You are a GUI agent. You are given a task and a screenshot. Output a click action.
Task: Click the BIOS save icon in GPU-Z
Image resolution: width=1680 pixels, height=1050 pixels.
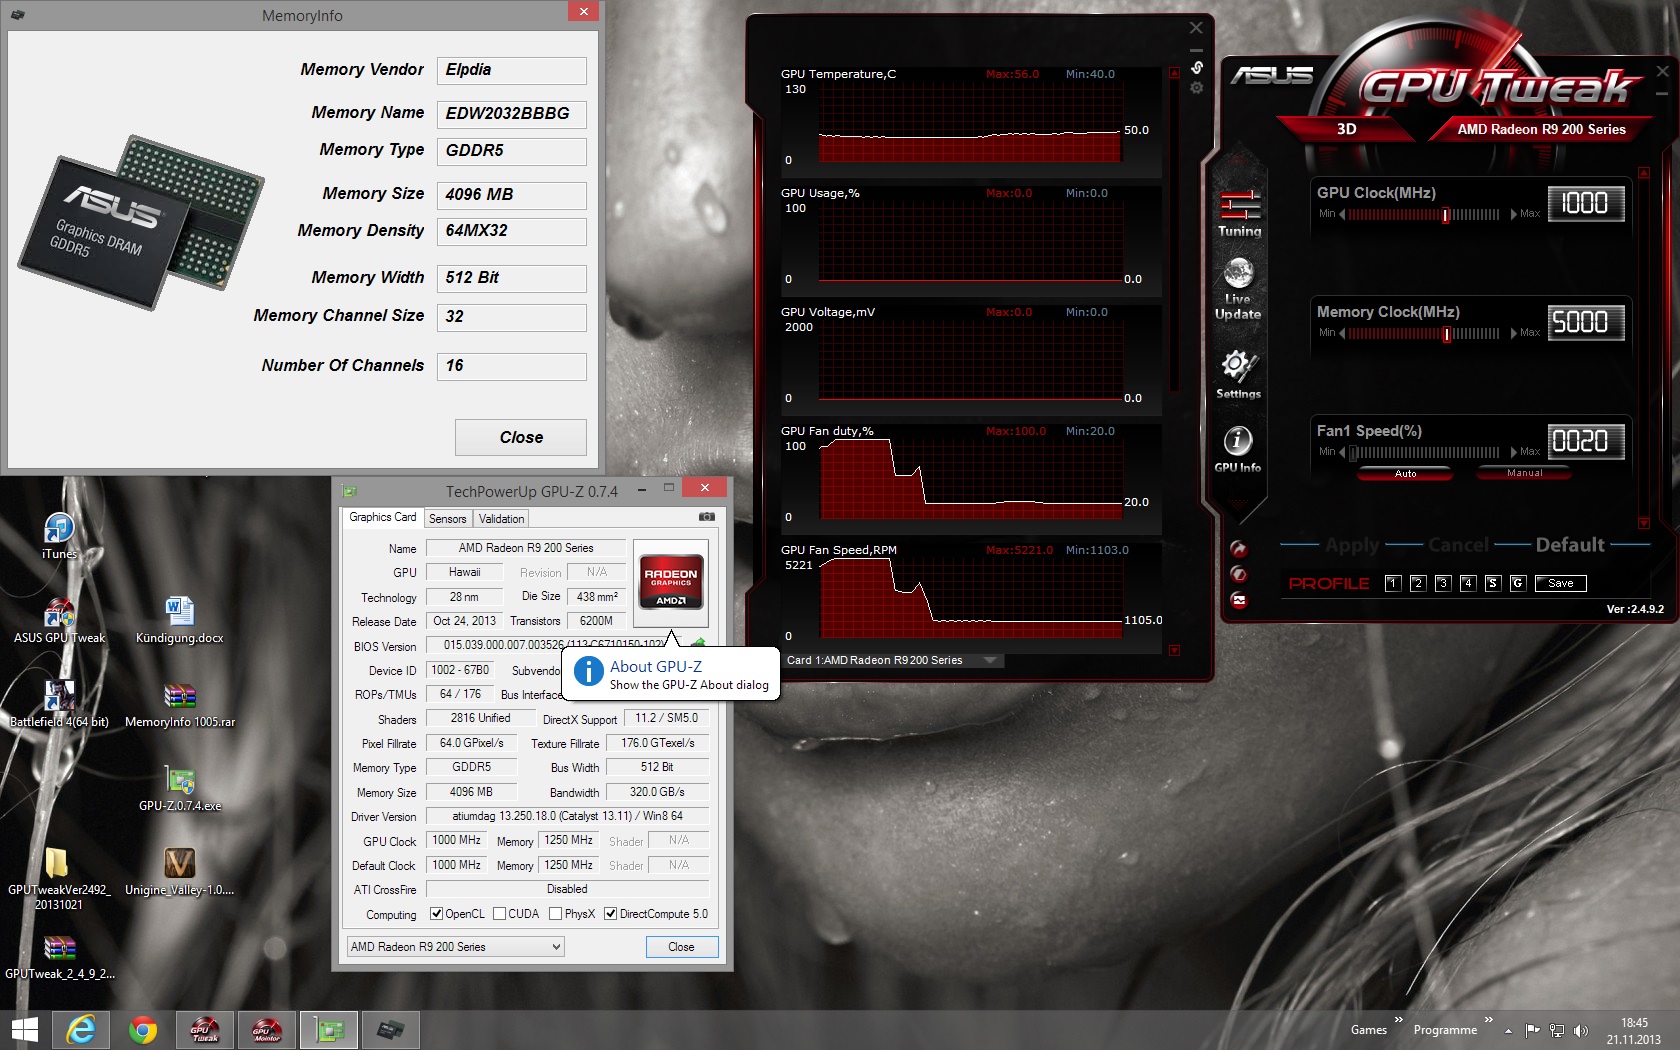698,644
